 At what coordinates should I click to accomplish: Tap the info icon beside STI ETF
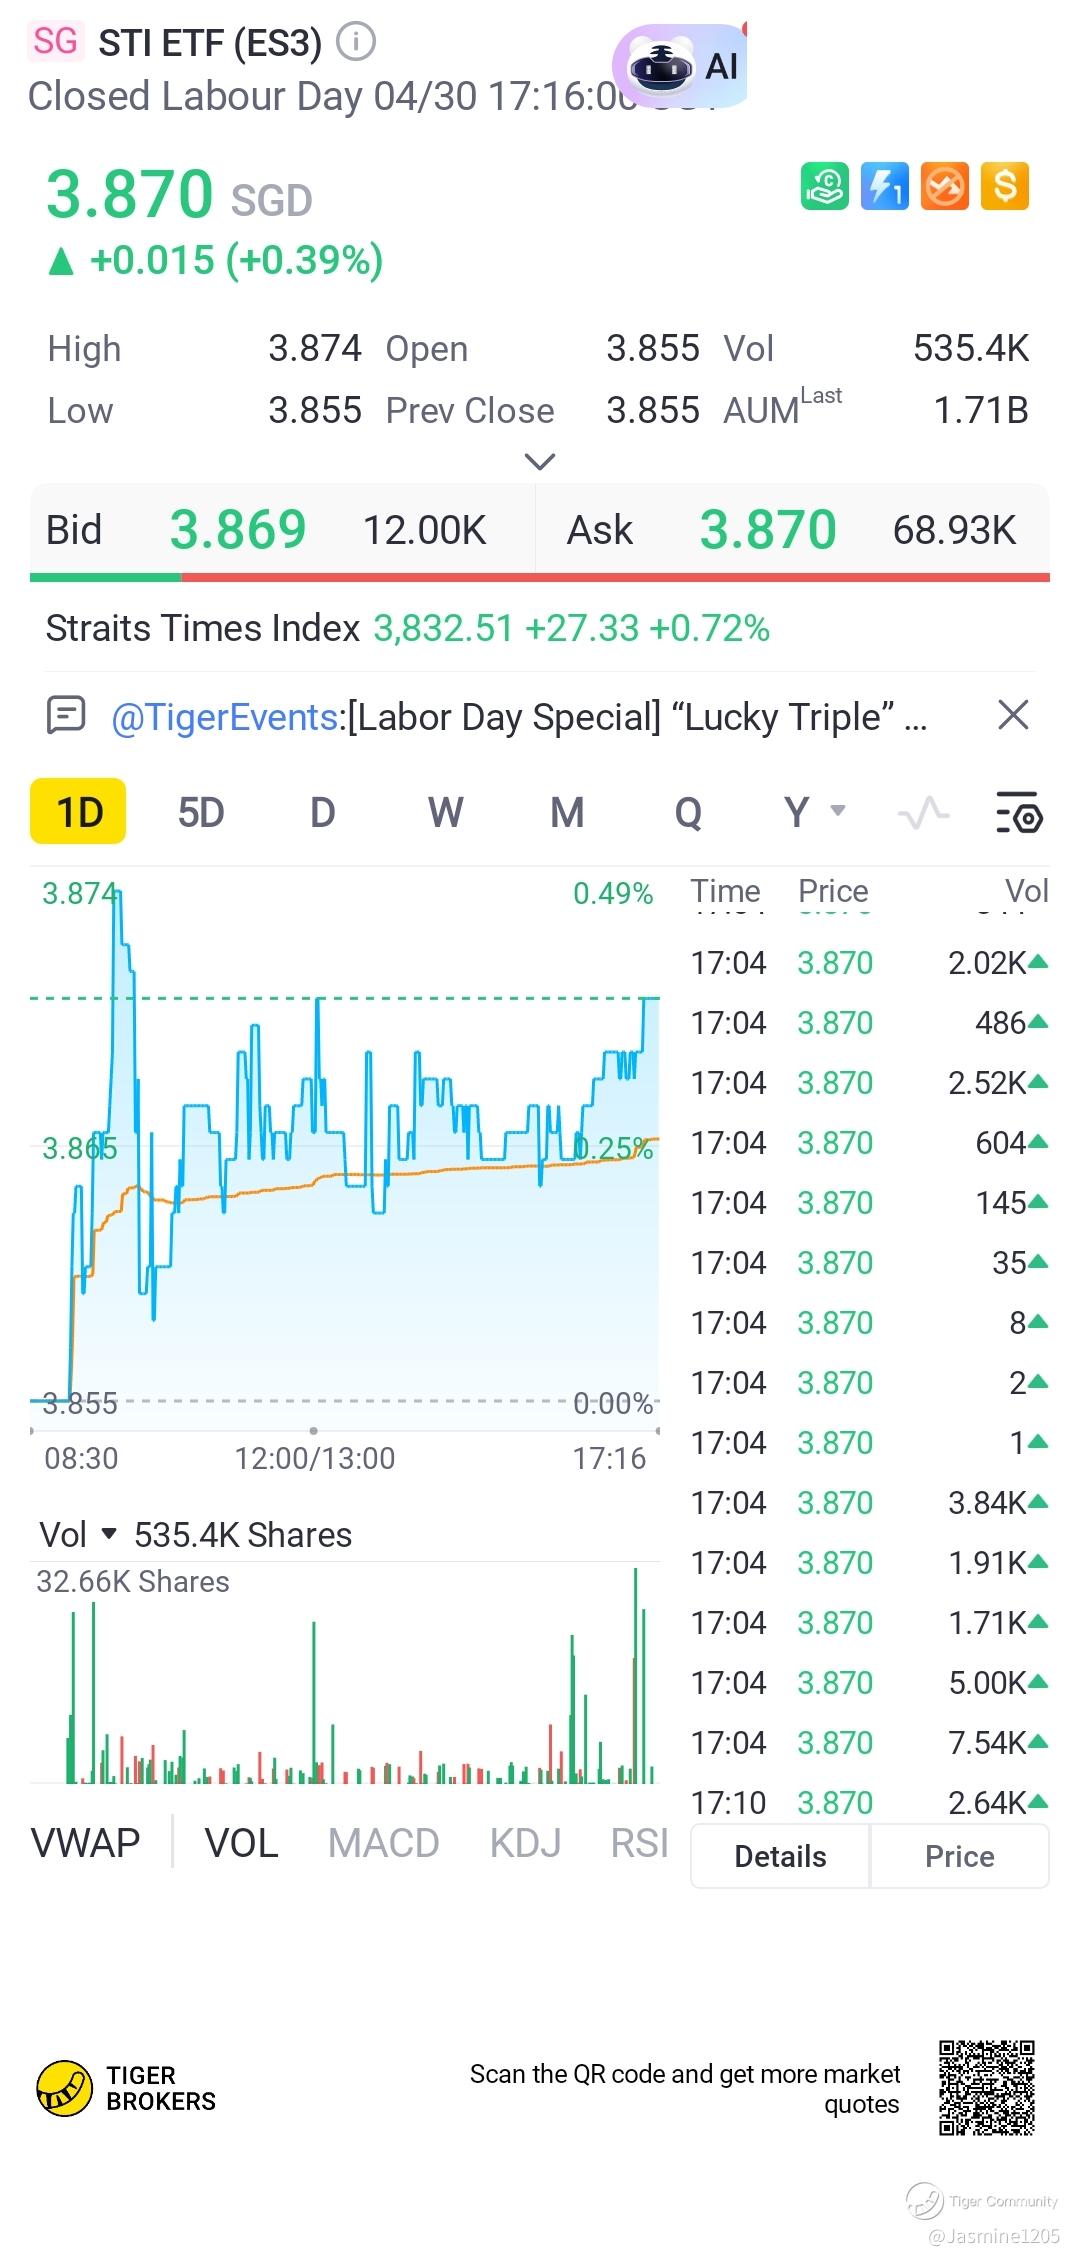(x=355, y=42)
